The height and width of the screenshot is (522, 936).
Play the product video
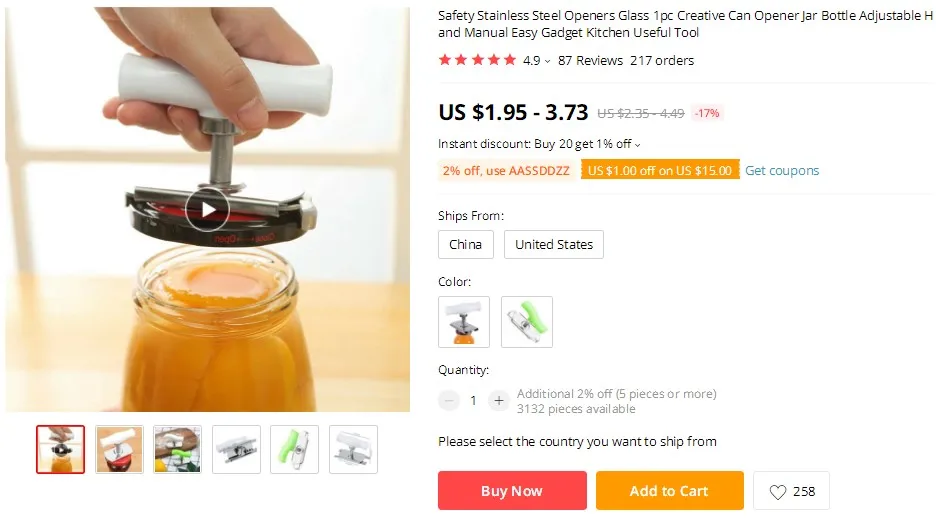[207, 209]
